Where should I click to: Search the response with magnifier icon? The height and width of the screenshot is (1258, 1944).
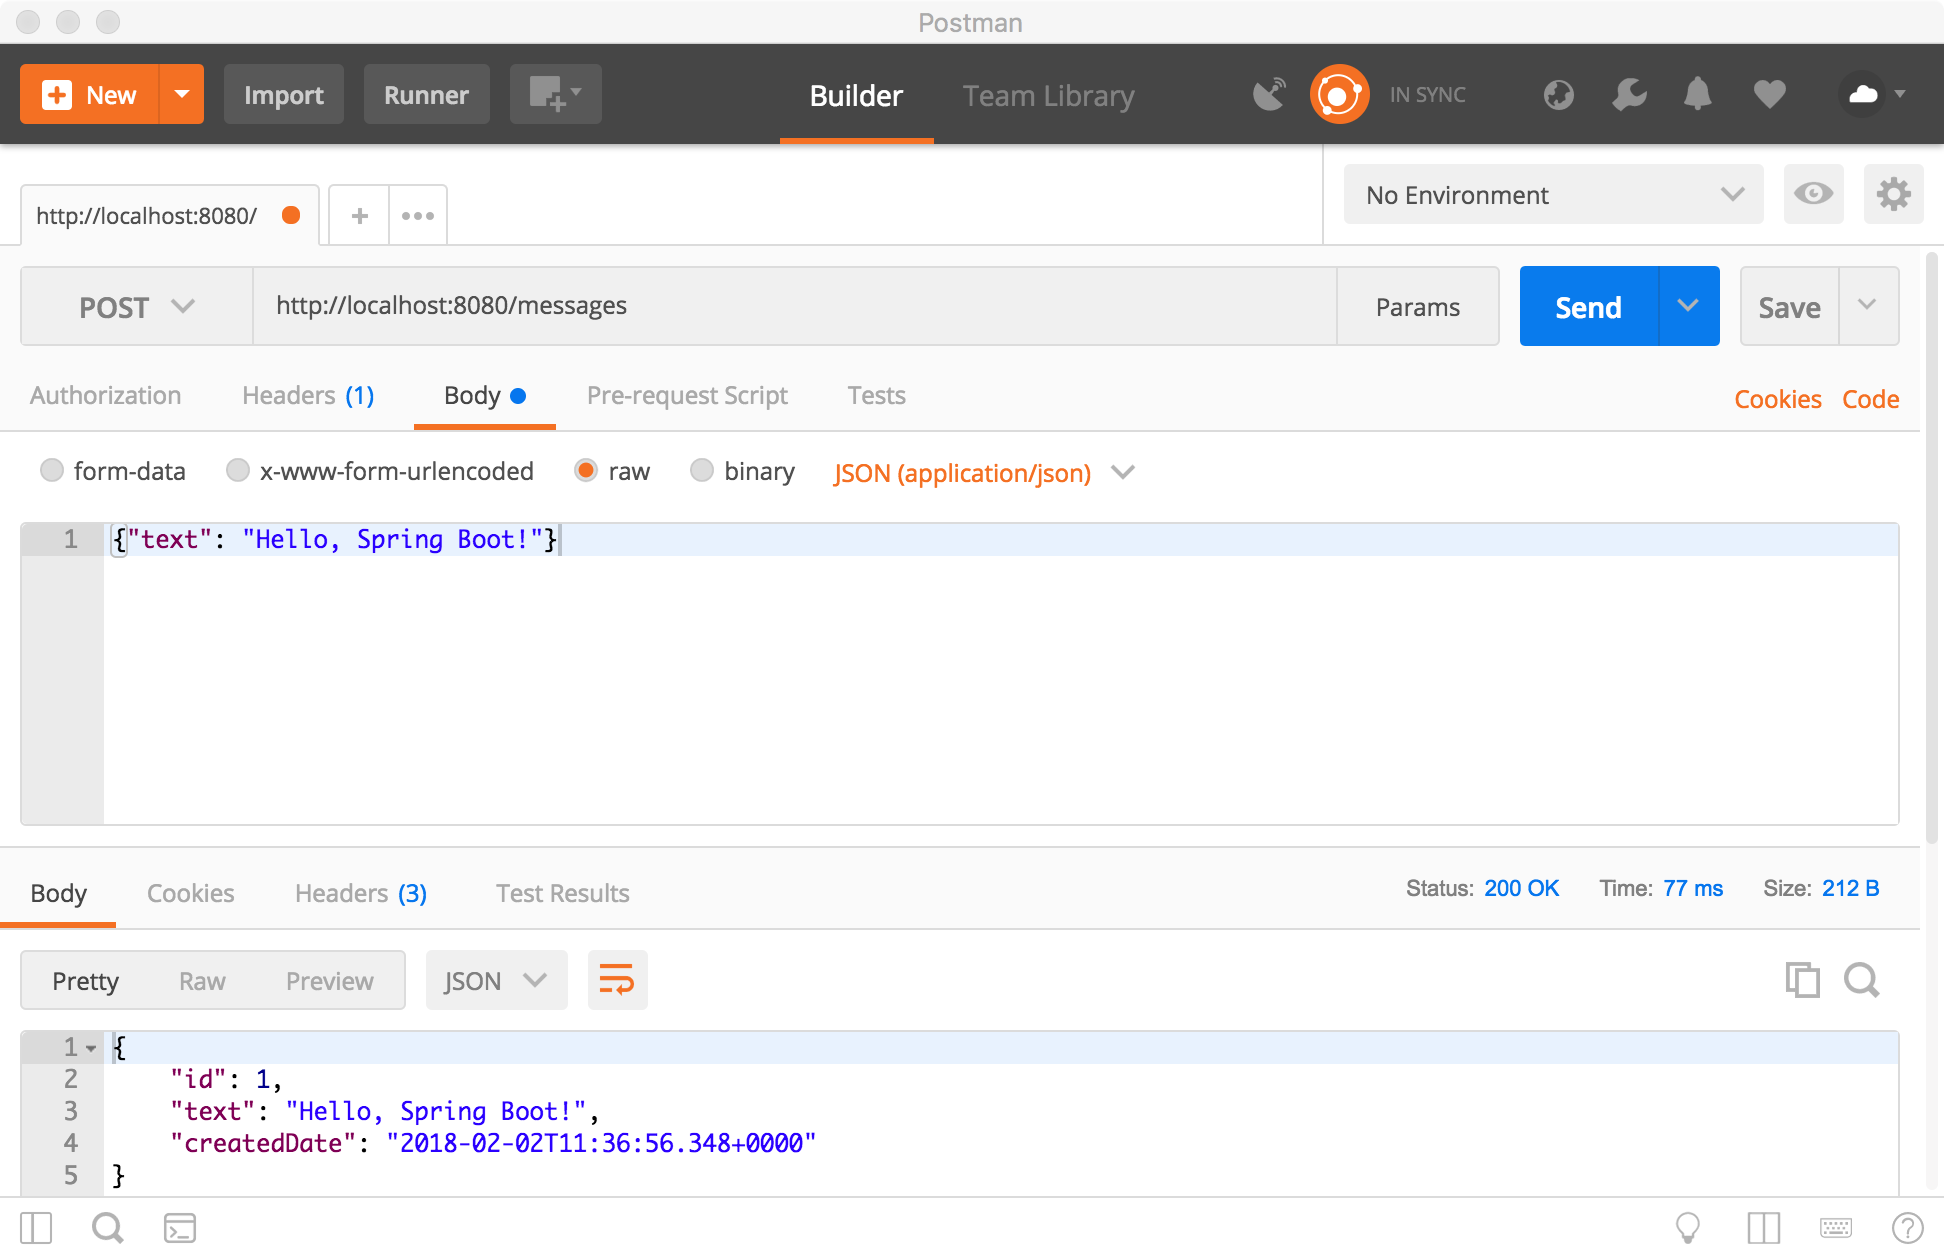point(1861,980)
